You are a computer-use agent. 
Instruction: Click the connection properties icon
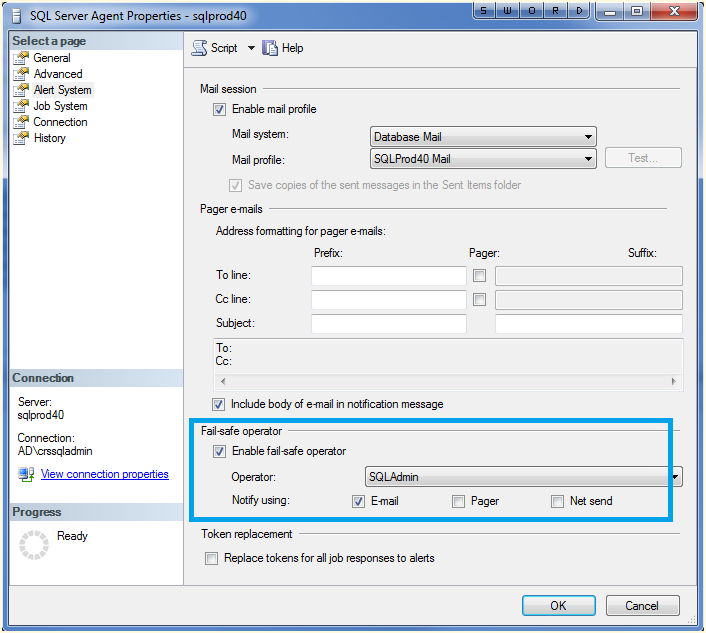point(26,474)
